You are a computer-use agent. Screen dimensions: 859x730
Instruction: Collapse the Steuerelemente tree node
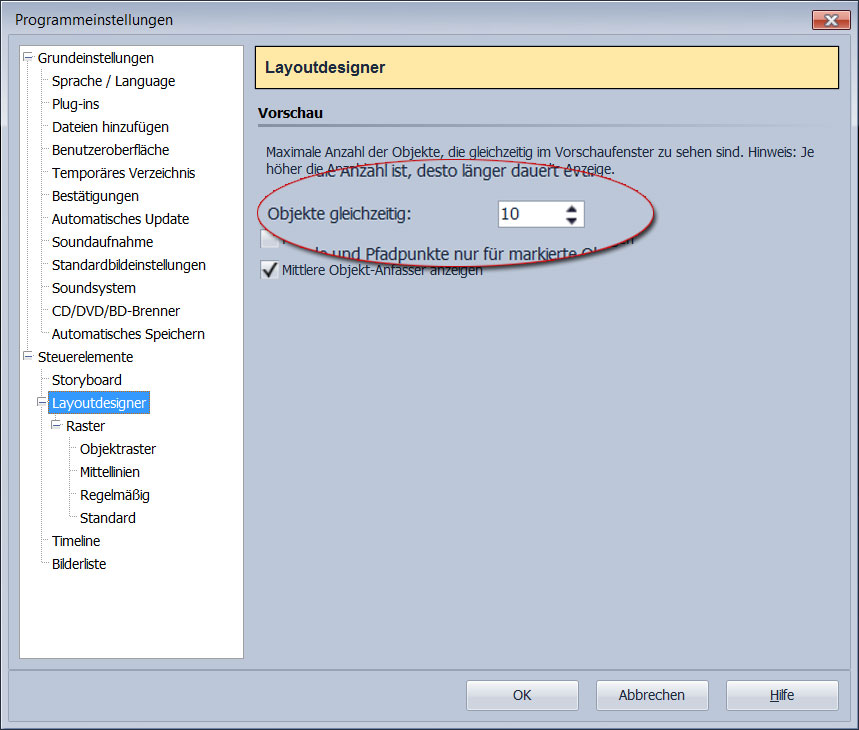pos(28,357)
